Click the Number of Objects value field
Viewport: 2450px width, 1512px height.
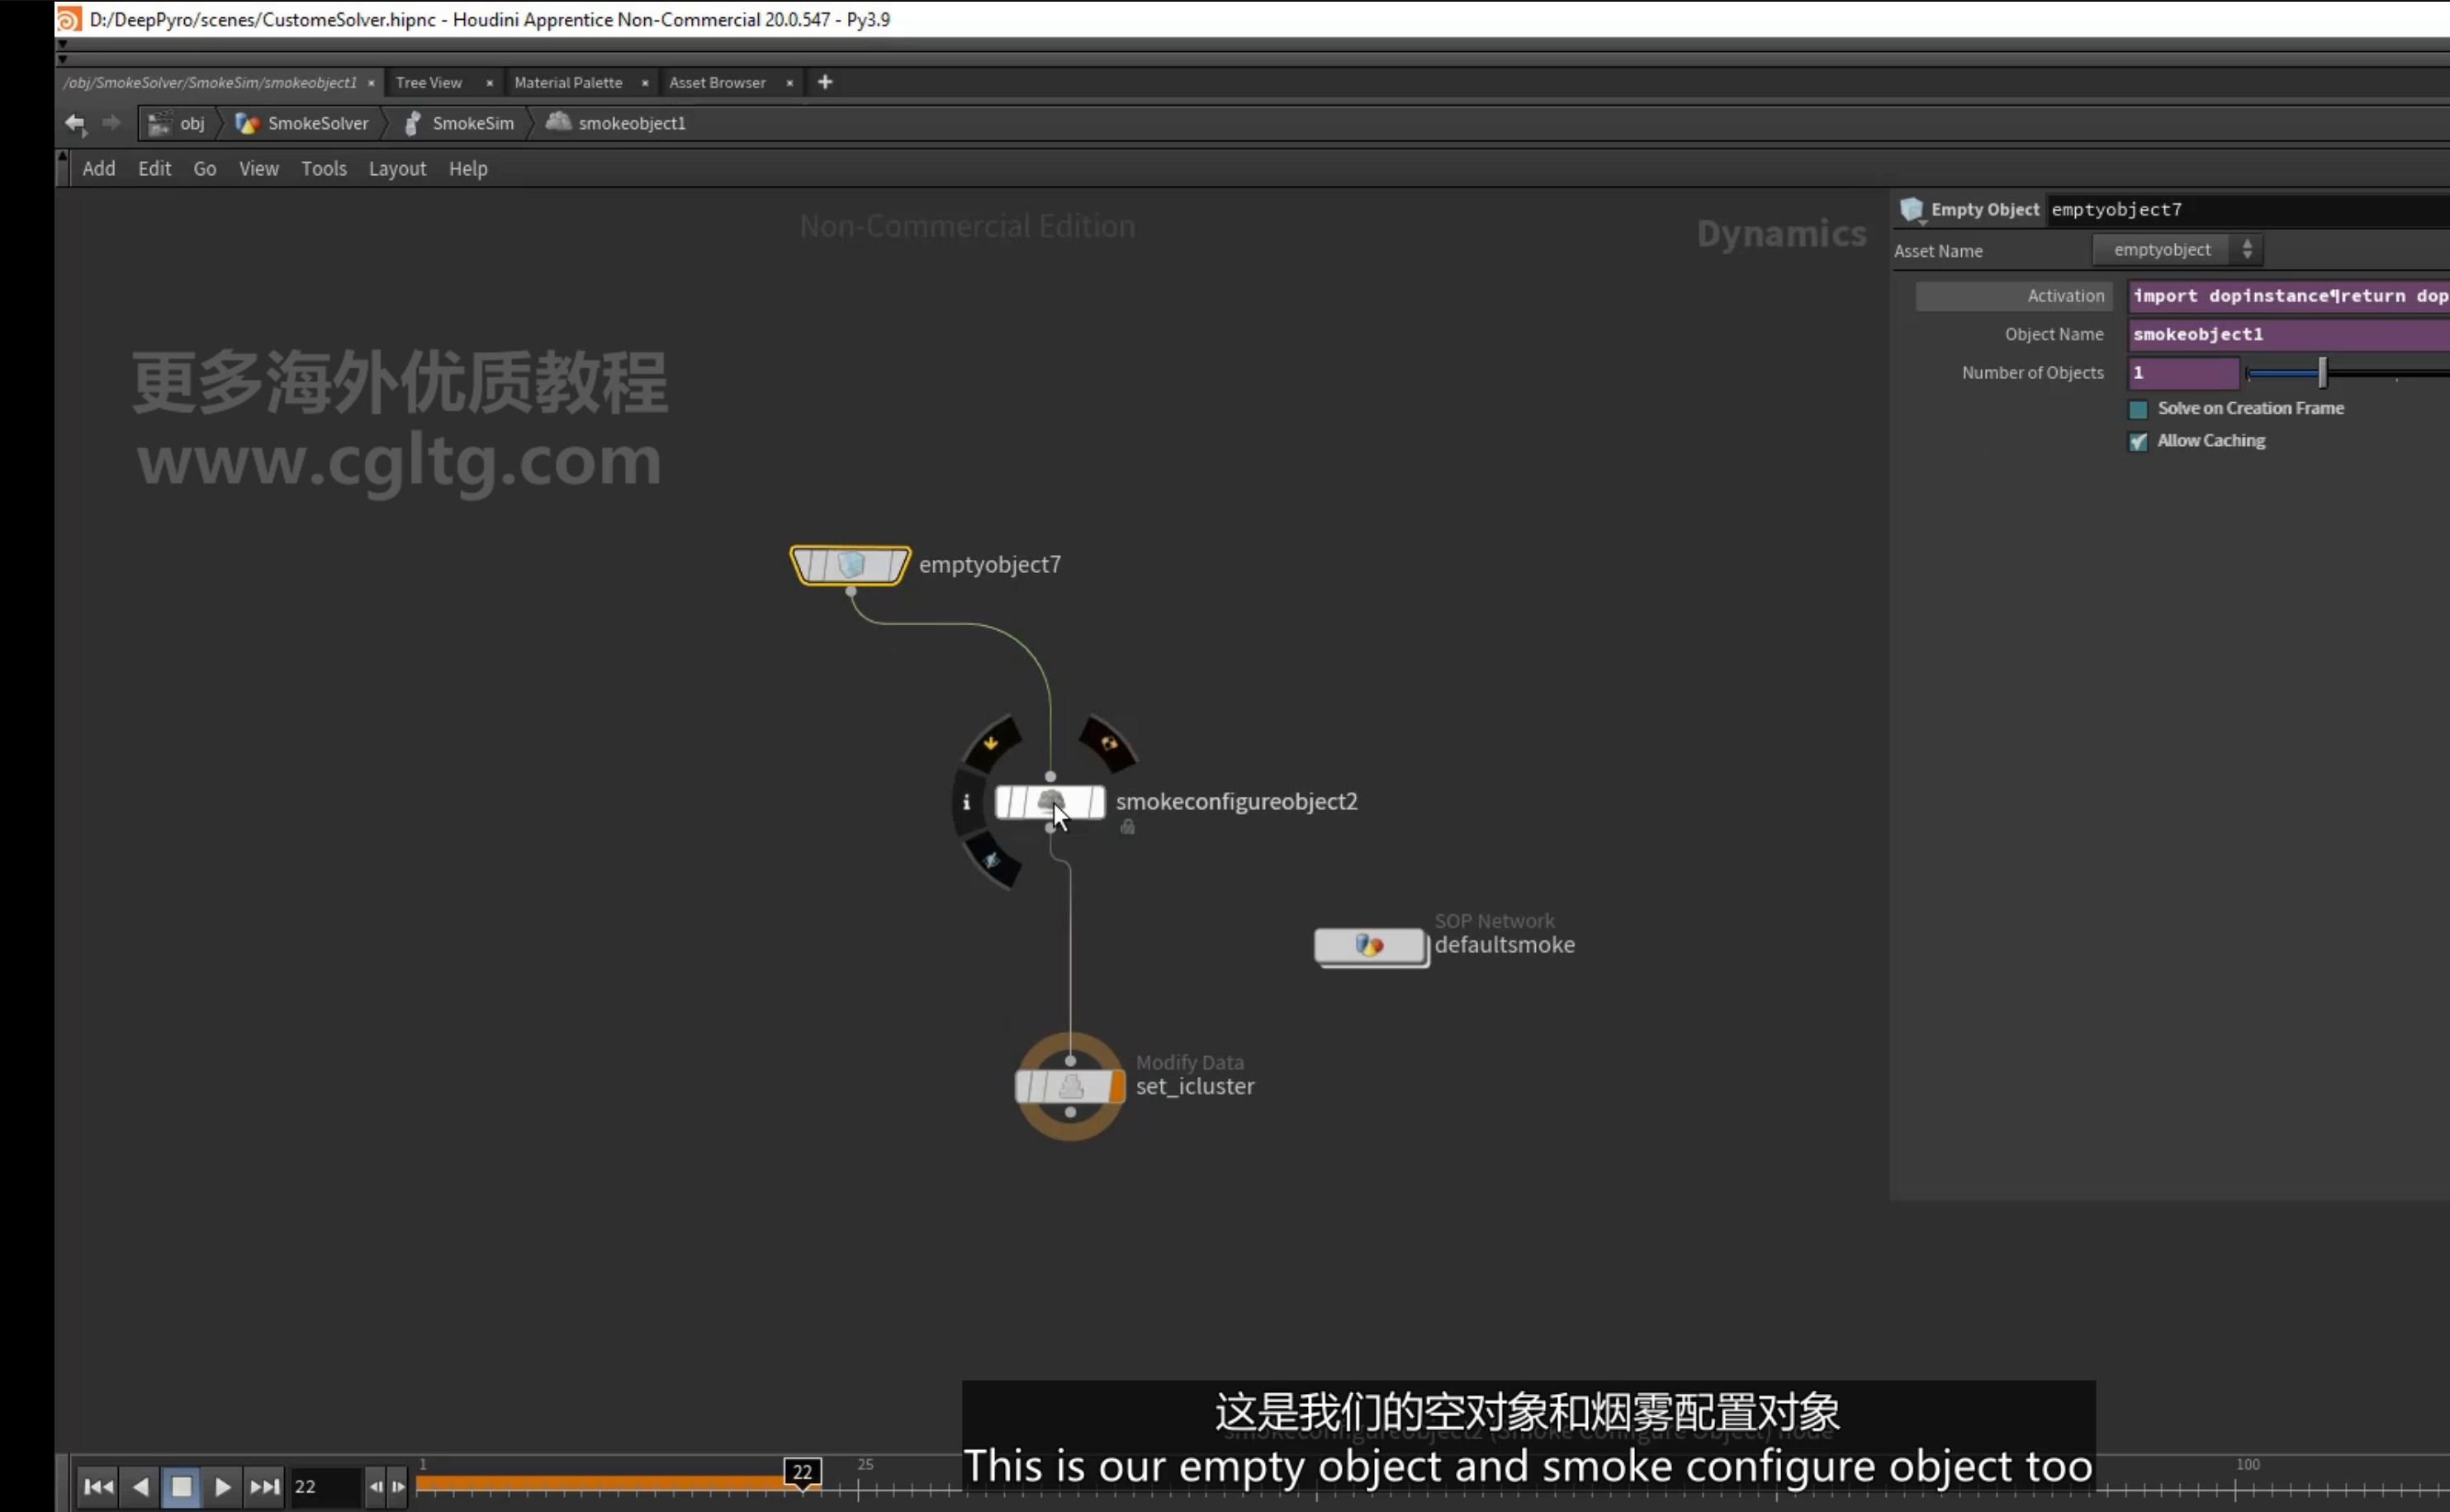[2183, 373]
